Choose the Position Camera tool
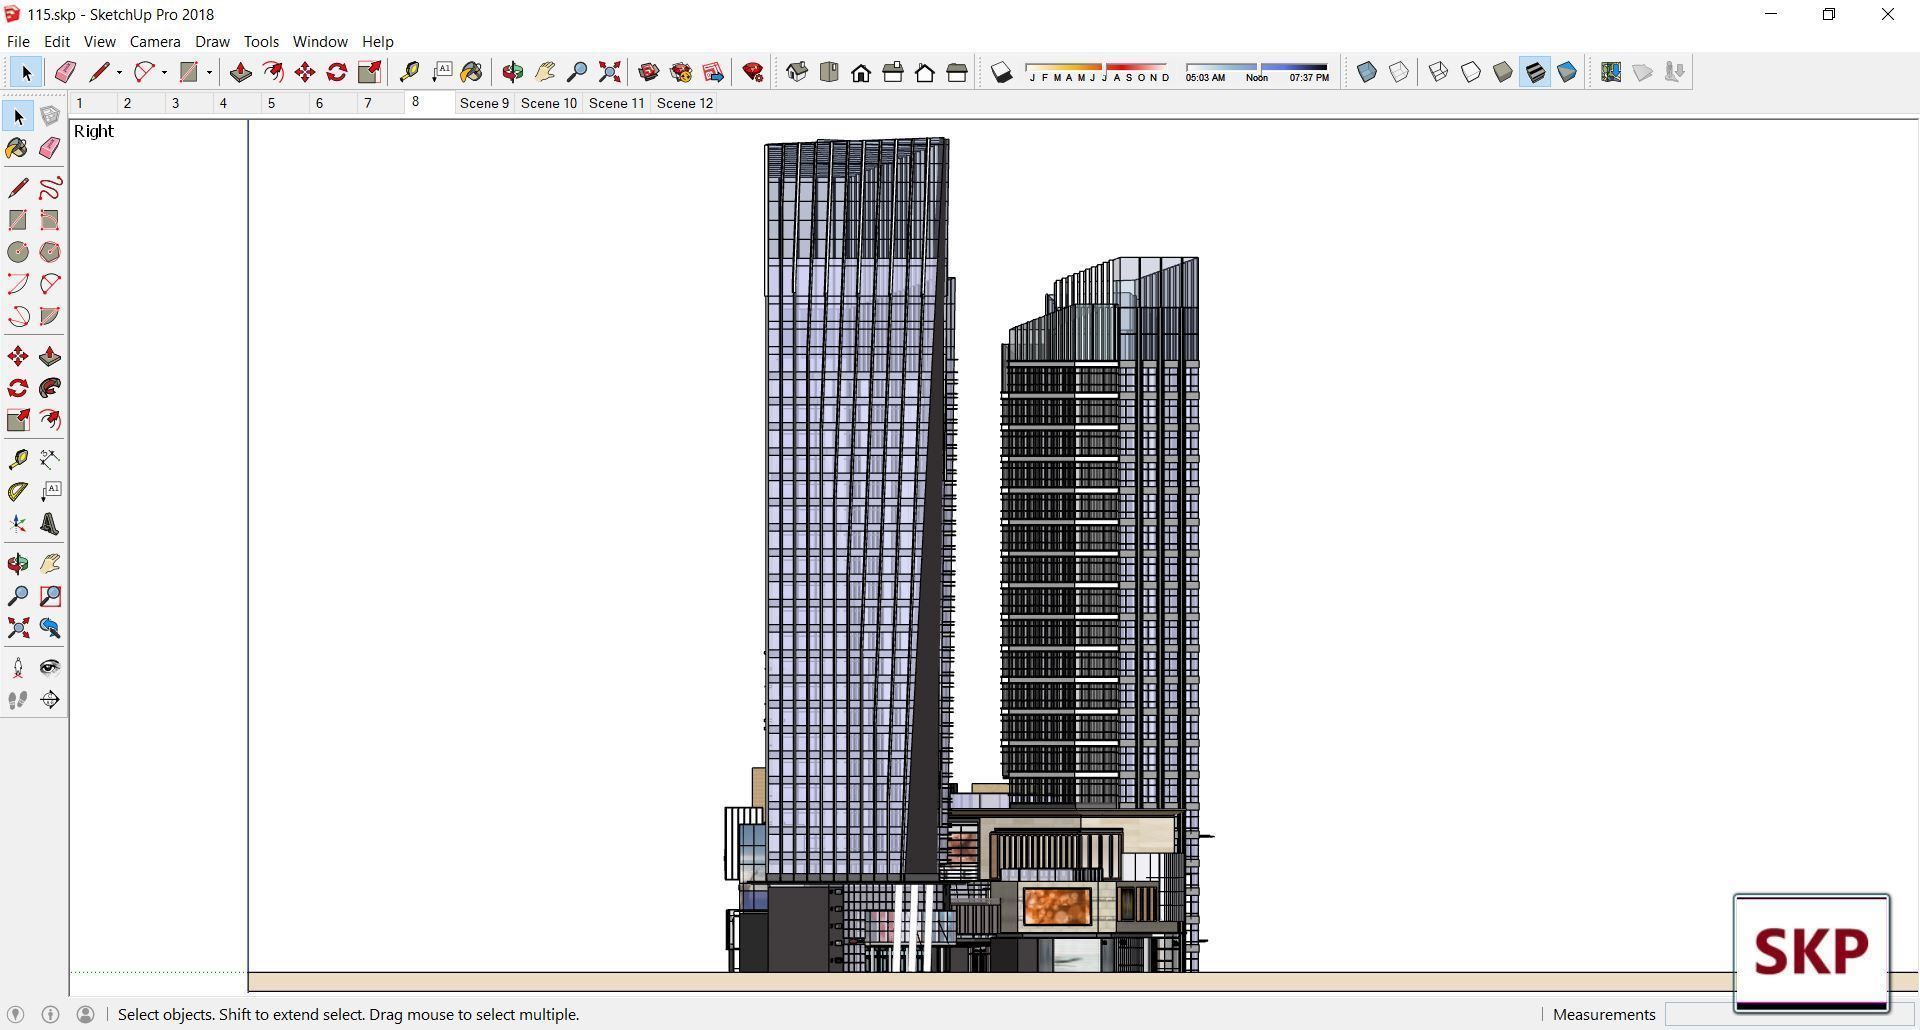 tap(18, 668)
